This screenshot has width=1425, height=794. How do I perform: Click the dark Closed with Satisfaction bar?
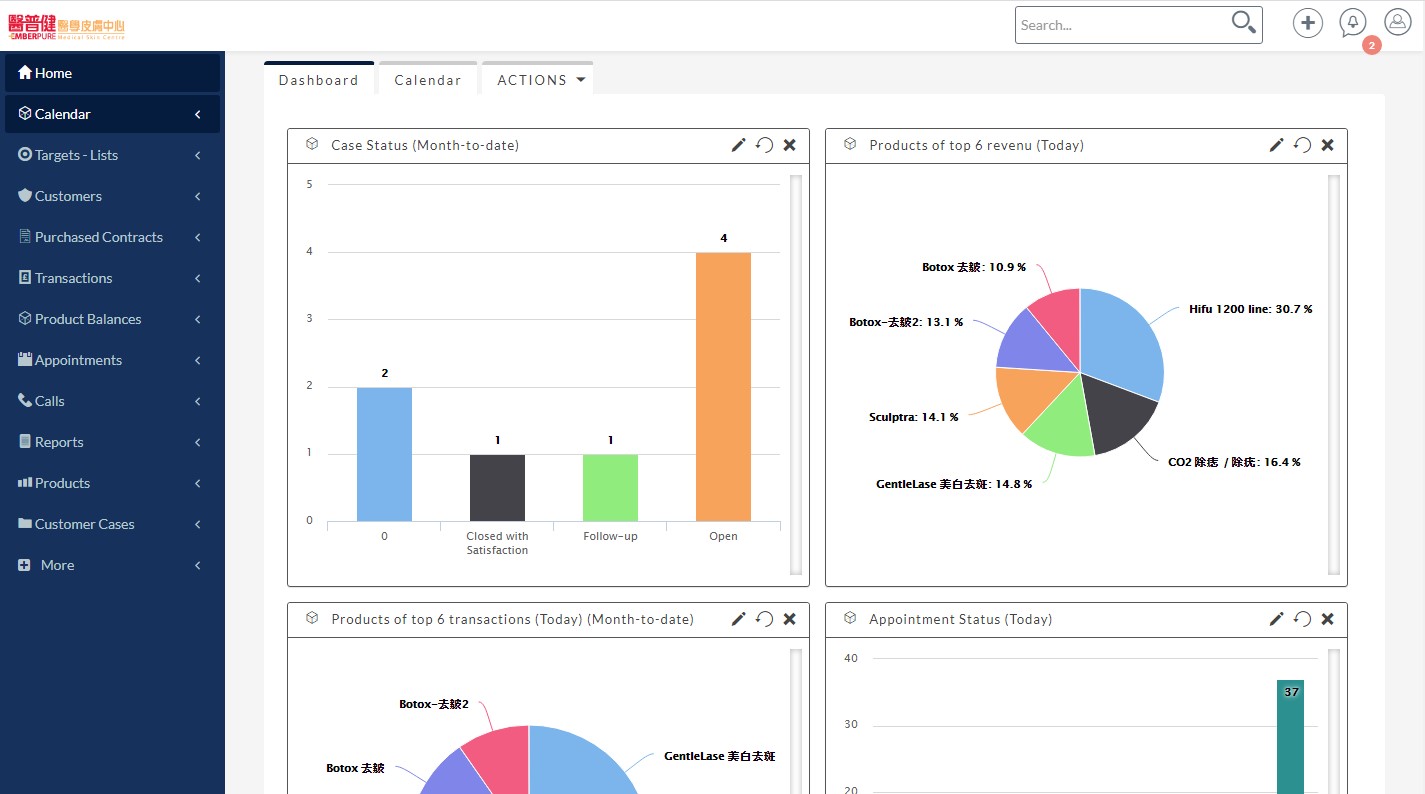(x=497, y=488)
